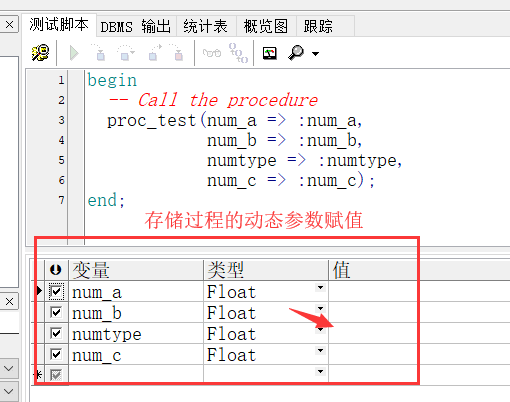
Task: Click the 'end;' keyword on line 7
Action: tap(106, 201)
